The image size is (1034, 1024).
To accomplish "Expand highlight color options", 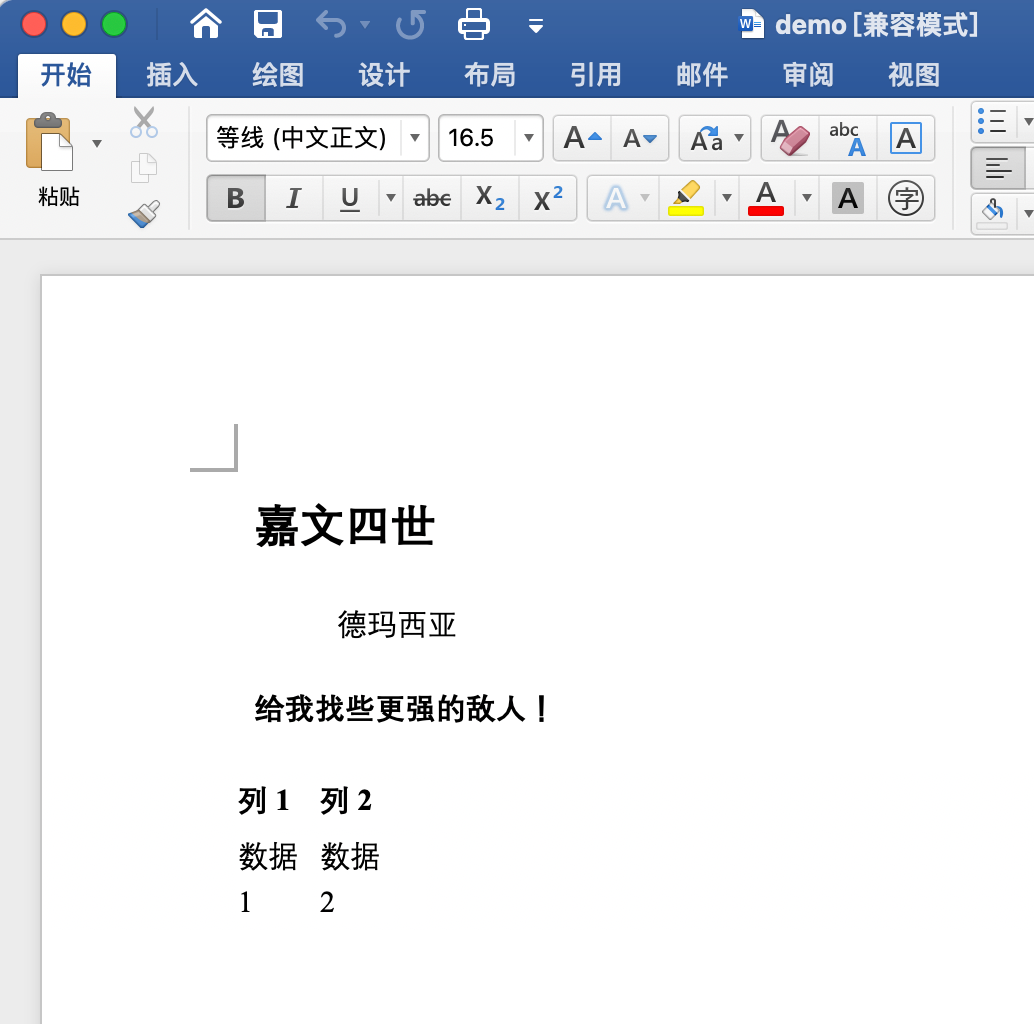I will pos(727,198).
